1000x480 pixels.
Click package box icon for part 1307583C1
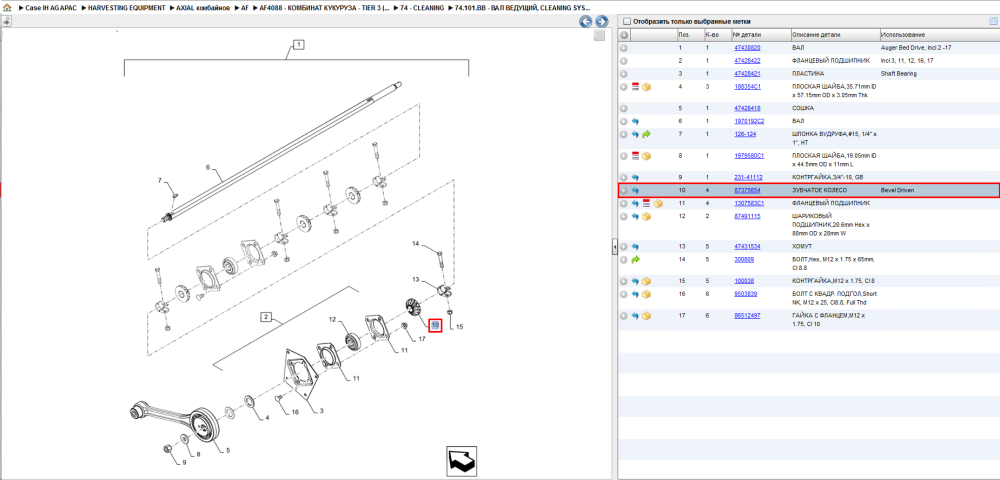[x=658, y=203]
